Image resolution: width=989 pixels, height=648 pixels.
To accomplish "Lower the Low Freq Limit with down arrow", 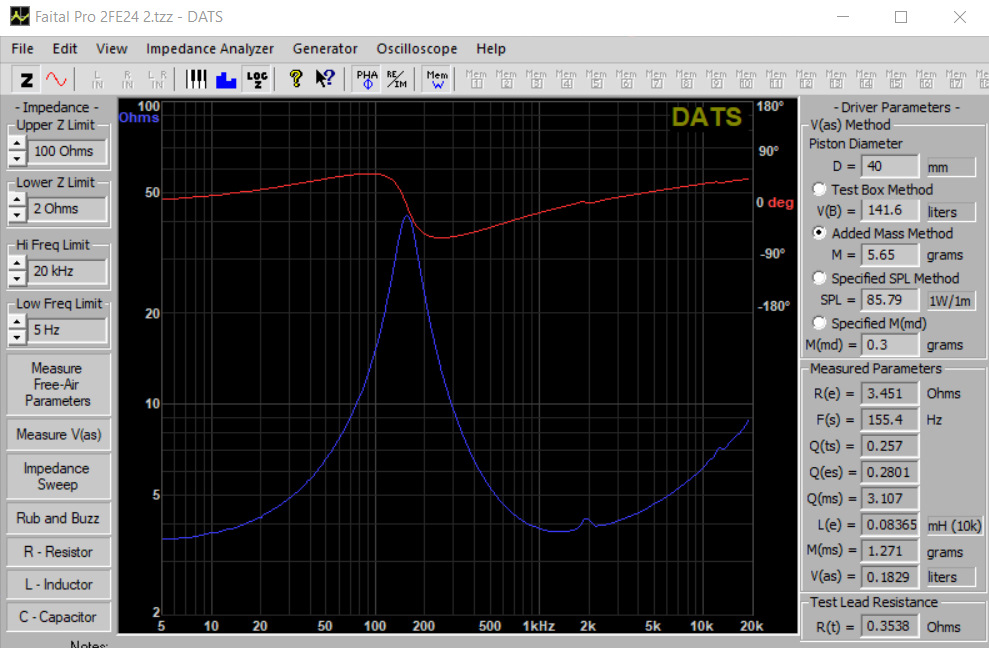I will pyautogui.click(x=17, y=336).
